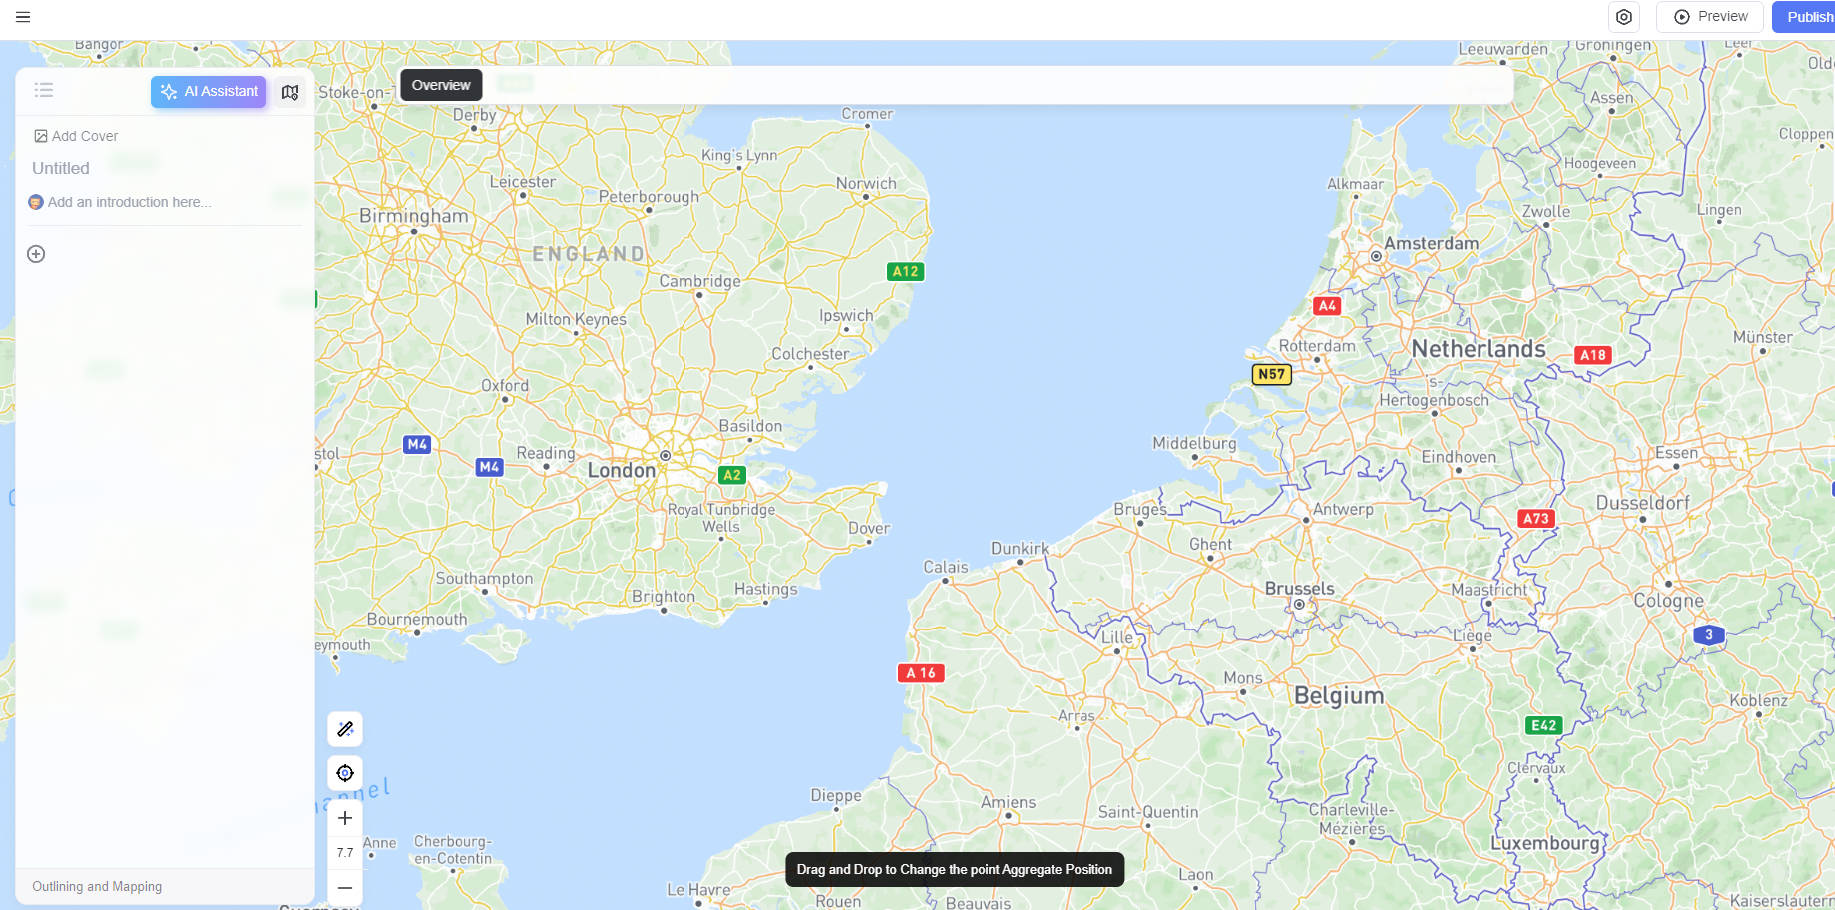Select the Overview tab above the map
Image resolution: width=1835 pixels, height=910 pixels.
click(440, 85)
